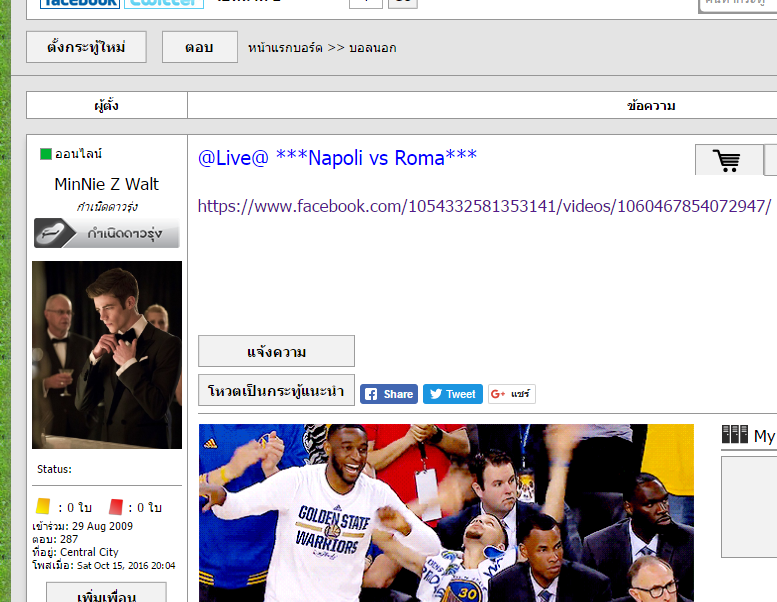Click the italic กำเนิดดาวรุ่ง rank text

point(107,206)
